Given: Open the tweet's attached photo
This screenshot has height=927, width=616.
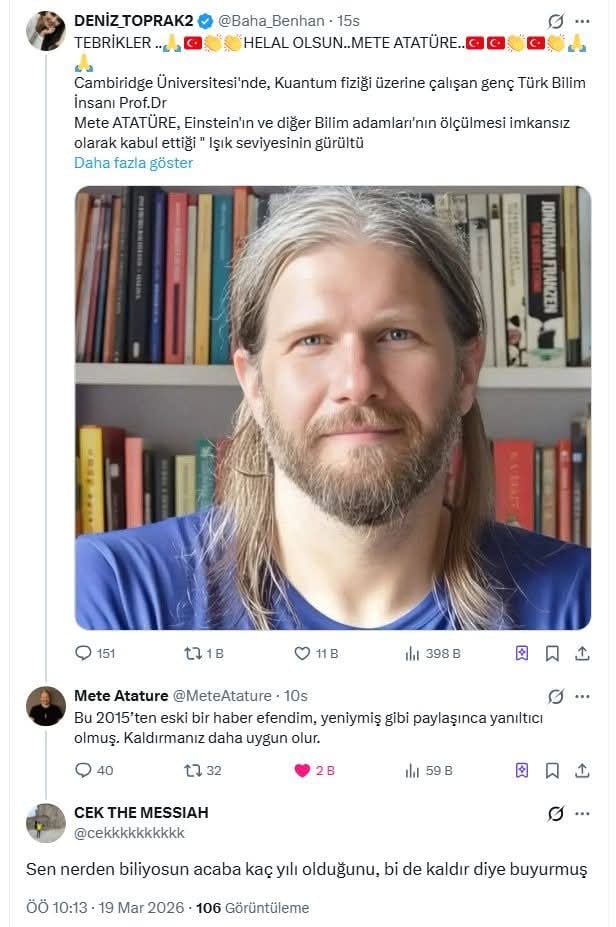Looking at the screenshot, I should 332,408.
